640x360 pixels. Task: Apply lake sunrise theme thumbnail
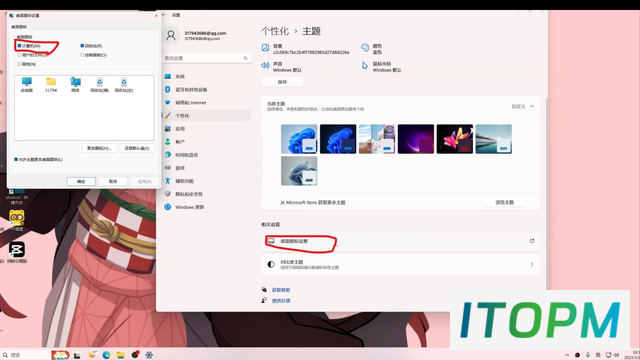pos(493,139)
